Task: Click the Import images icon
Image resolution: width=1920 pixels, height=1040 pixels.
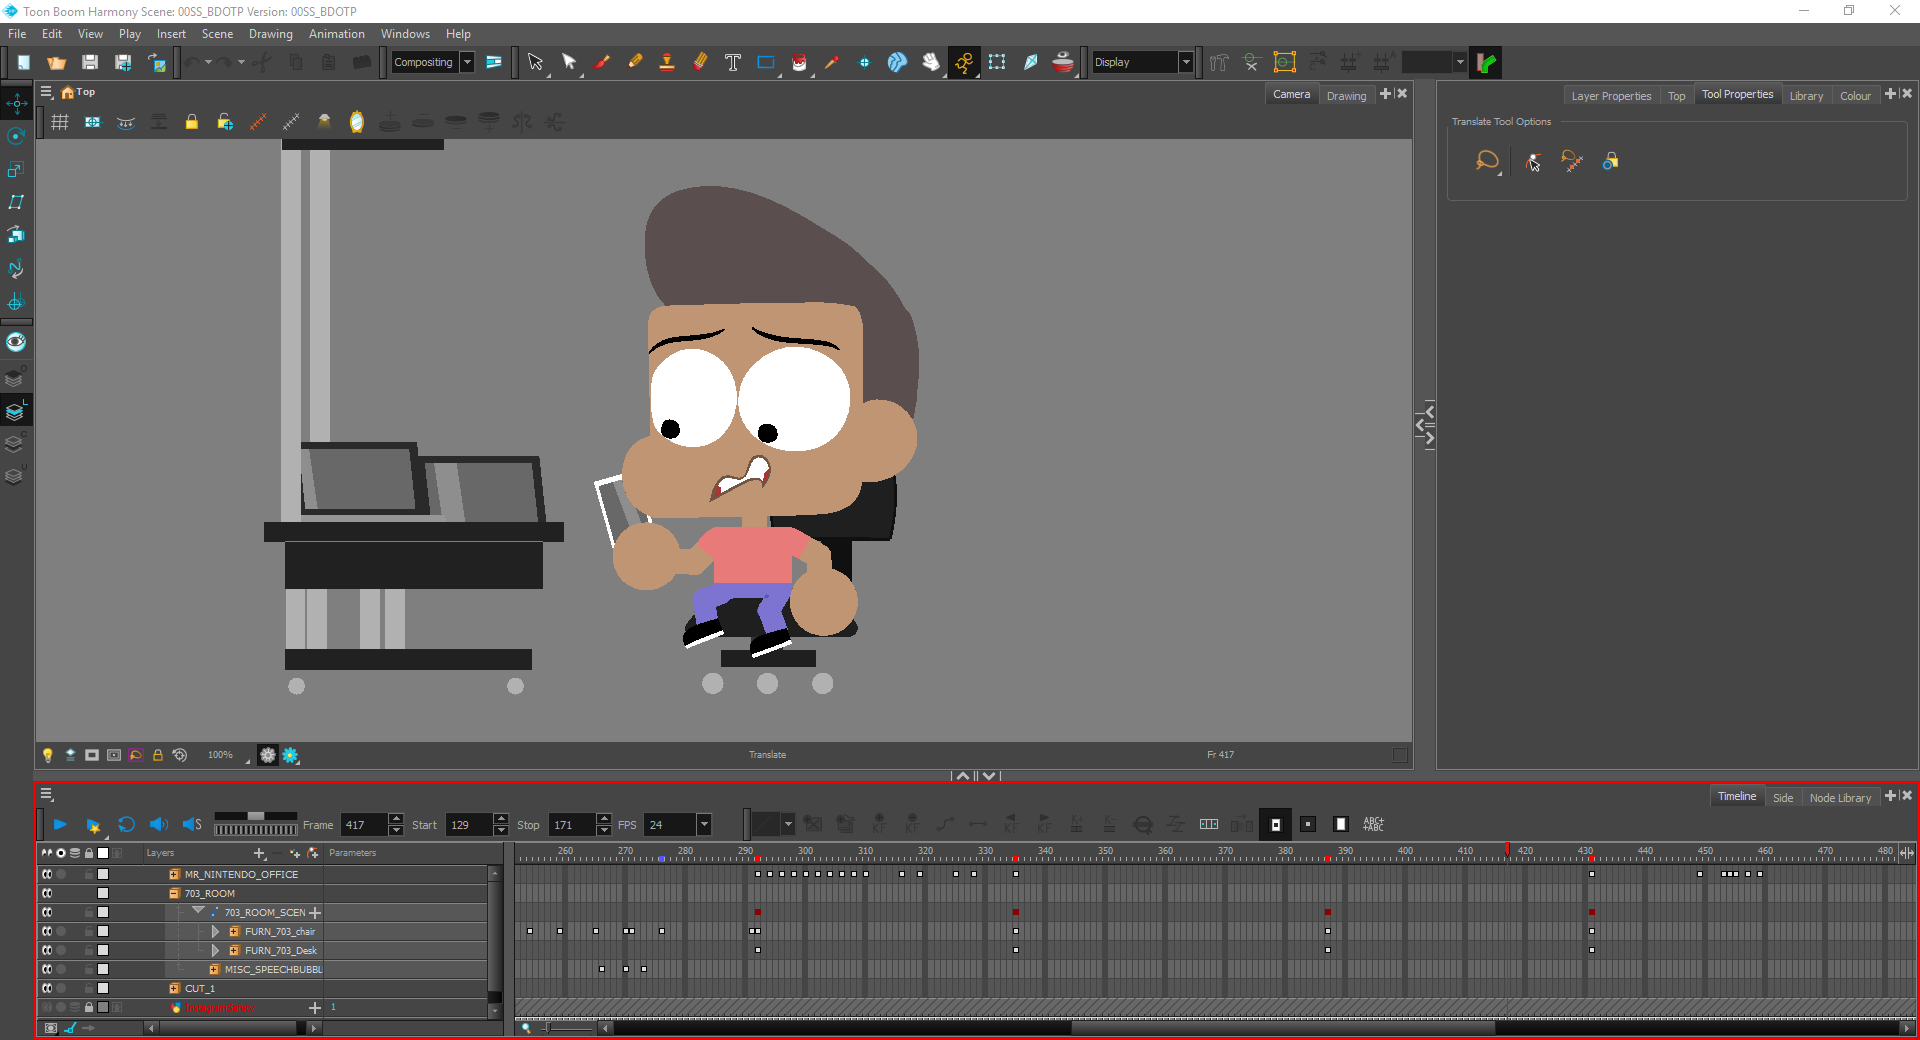Action: click(x=157, y=62)
